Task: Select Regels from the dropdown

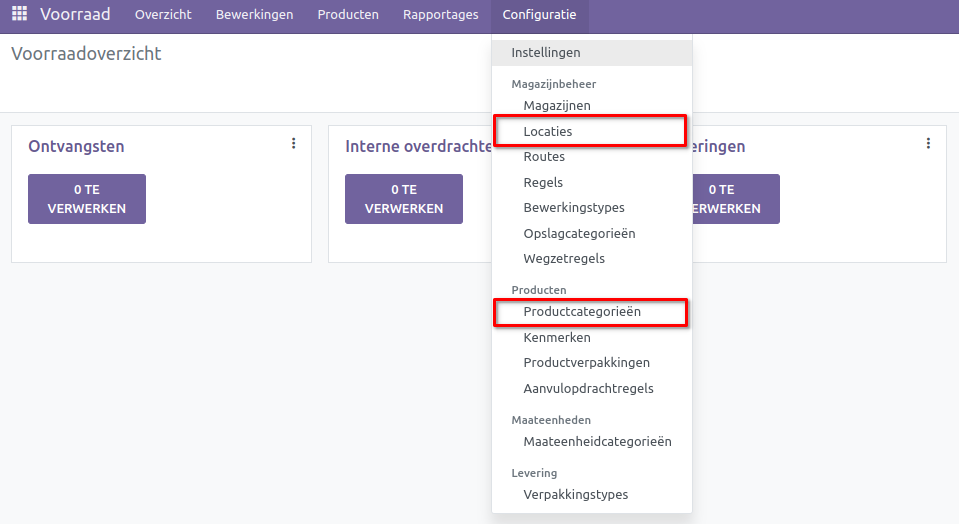Action: (543, 183)
